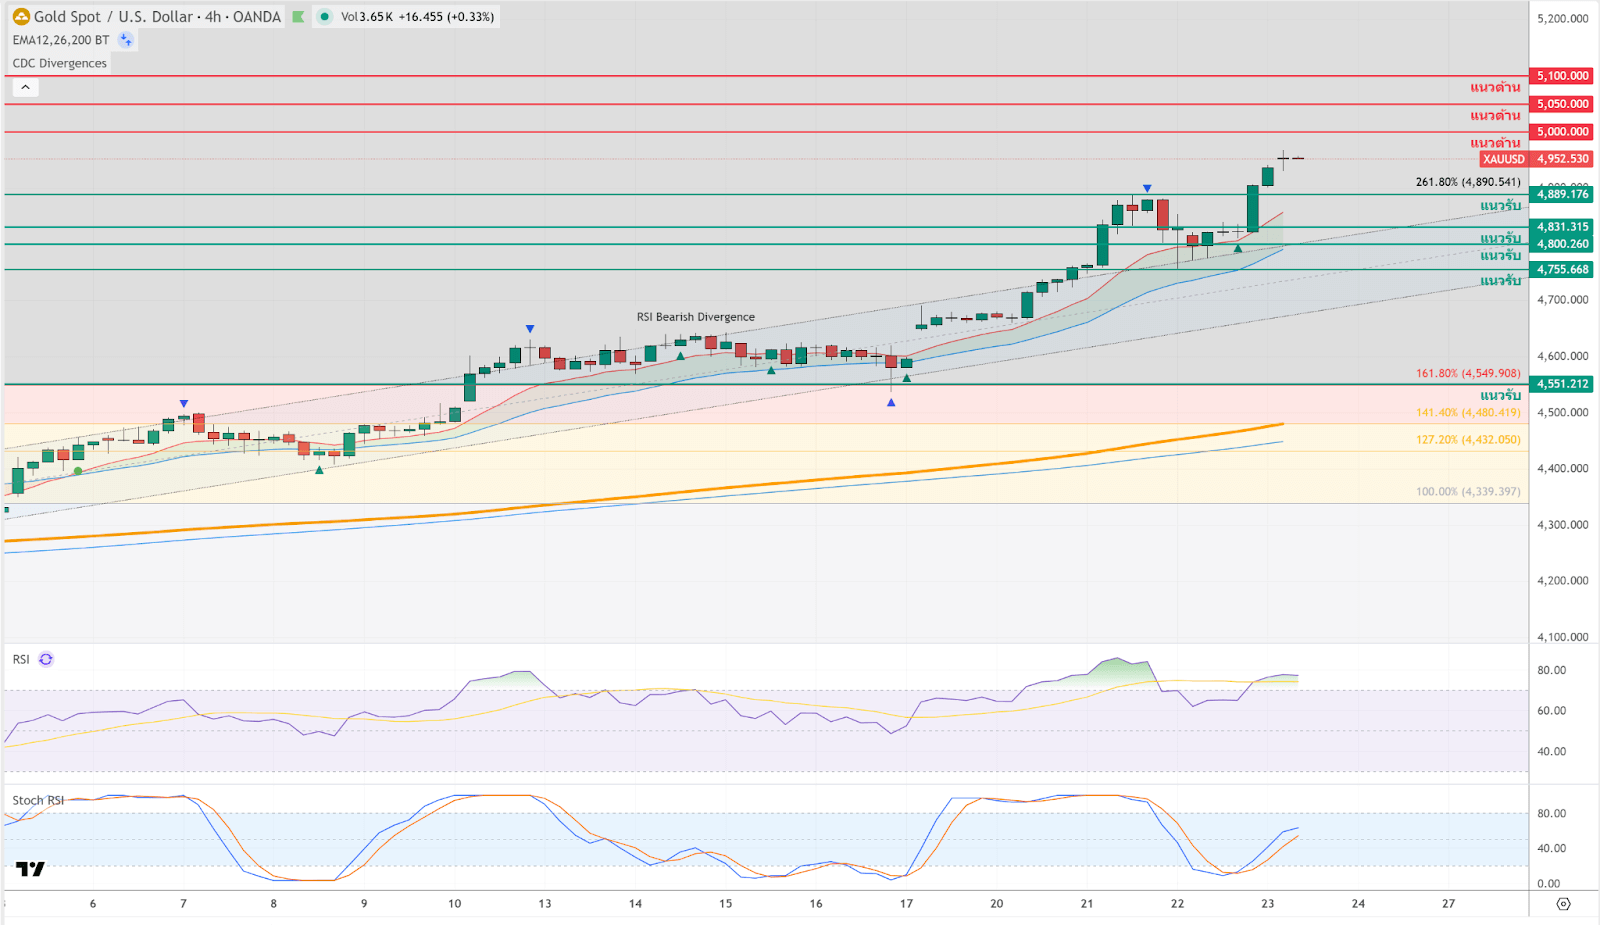Image resolution: width=1600 pixels, height=925 pixels.
Task: Click the green flag icon beside OANDA
Action: coord(298,17)
